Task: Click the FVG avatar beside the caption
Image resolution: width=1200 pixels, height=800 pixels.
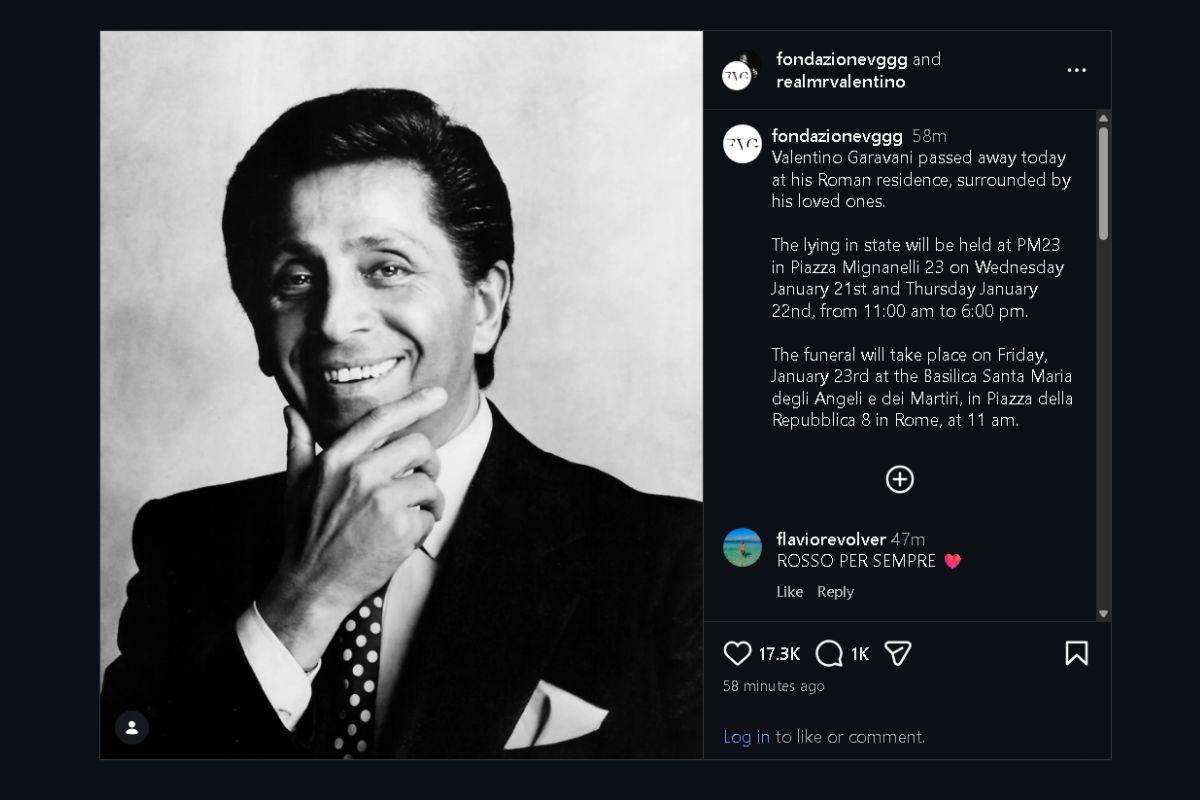Action: 741,143
